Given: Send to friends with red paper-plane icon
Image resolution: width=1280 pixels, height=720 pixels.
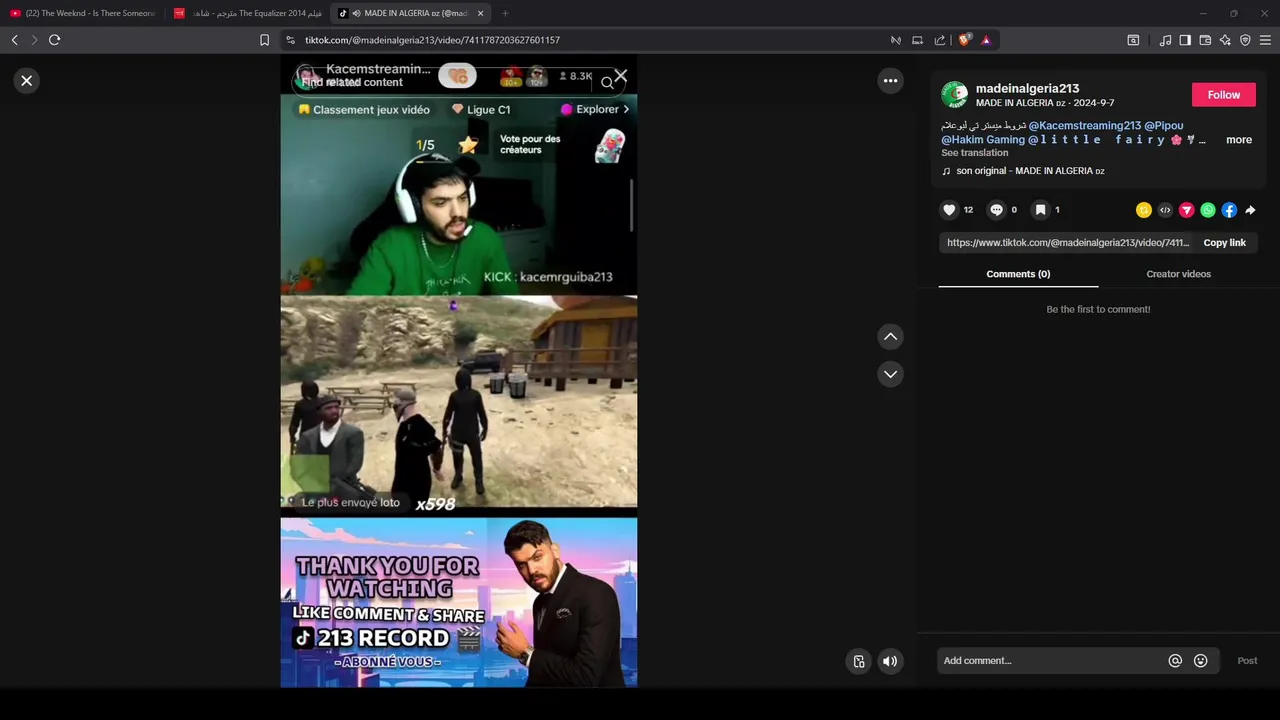Looking at the screenshot, I should pyautogui.click(x=1186, y=210).
